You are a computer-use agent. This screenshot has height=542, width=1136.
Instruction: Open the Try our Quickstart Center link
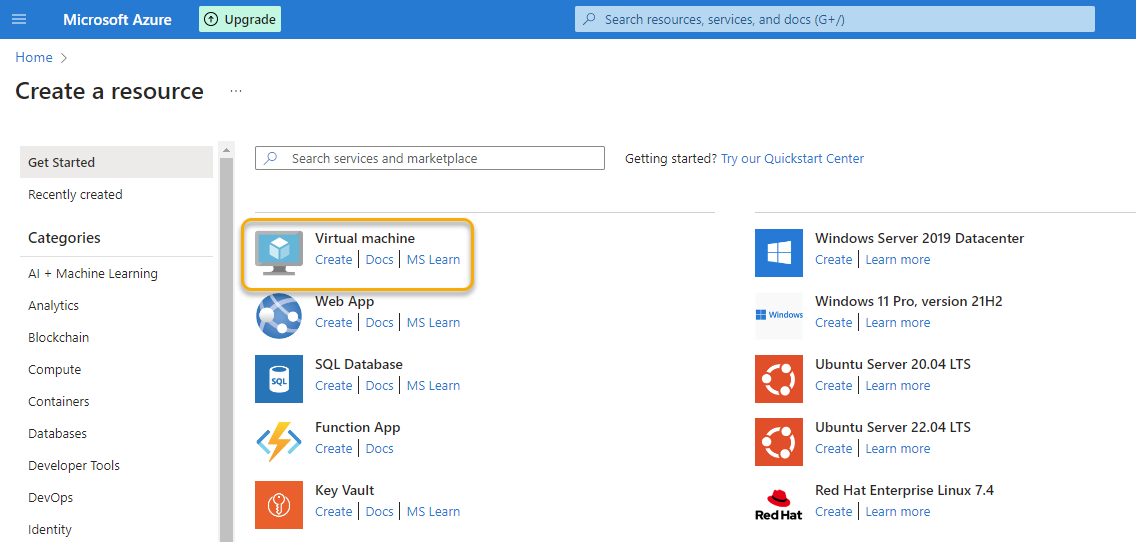click(792, 159)
